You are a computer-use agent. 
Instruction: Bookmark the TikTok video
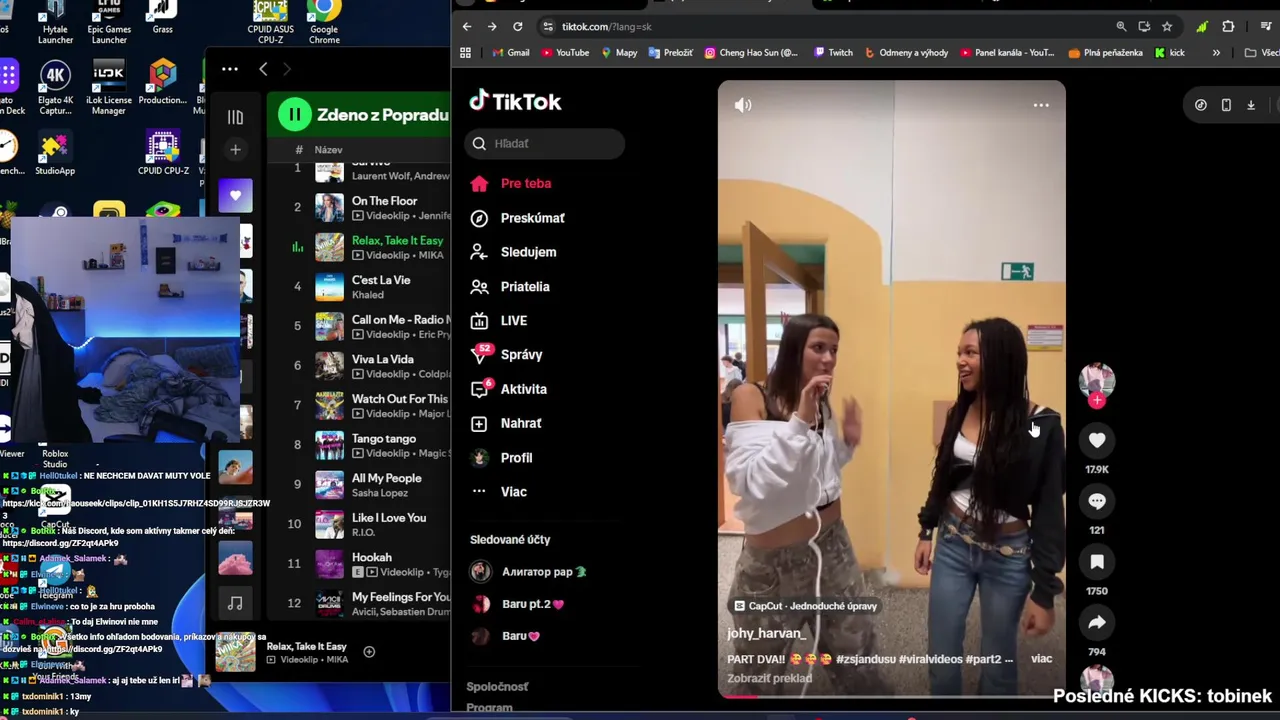click(1097, 562)
